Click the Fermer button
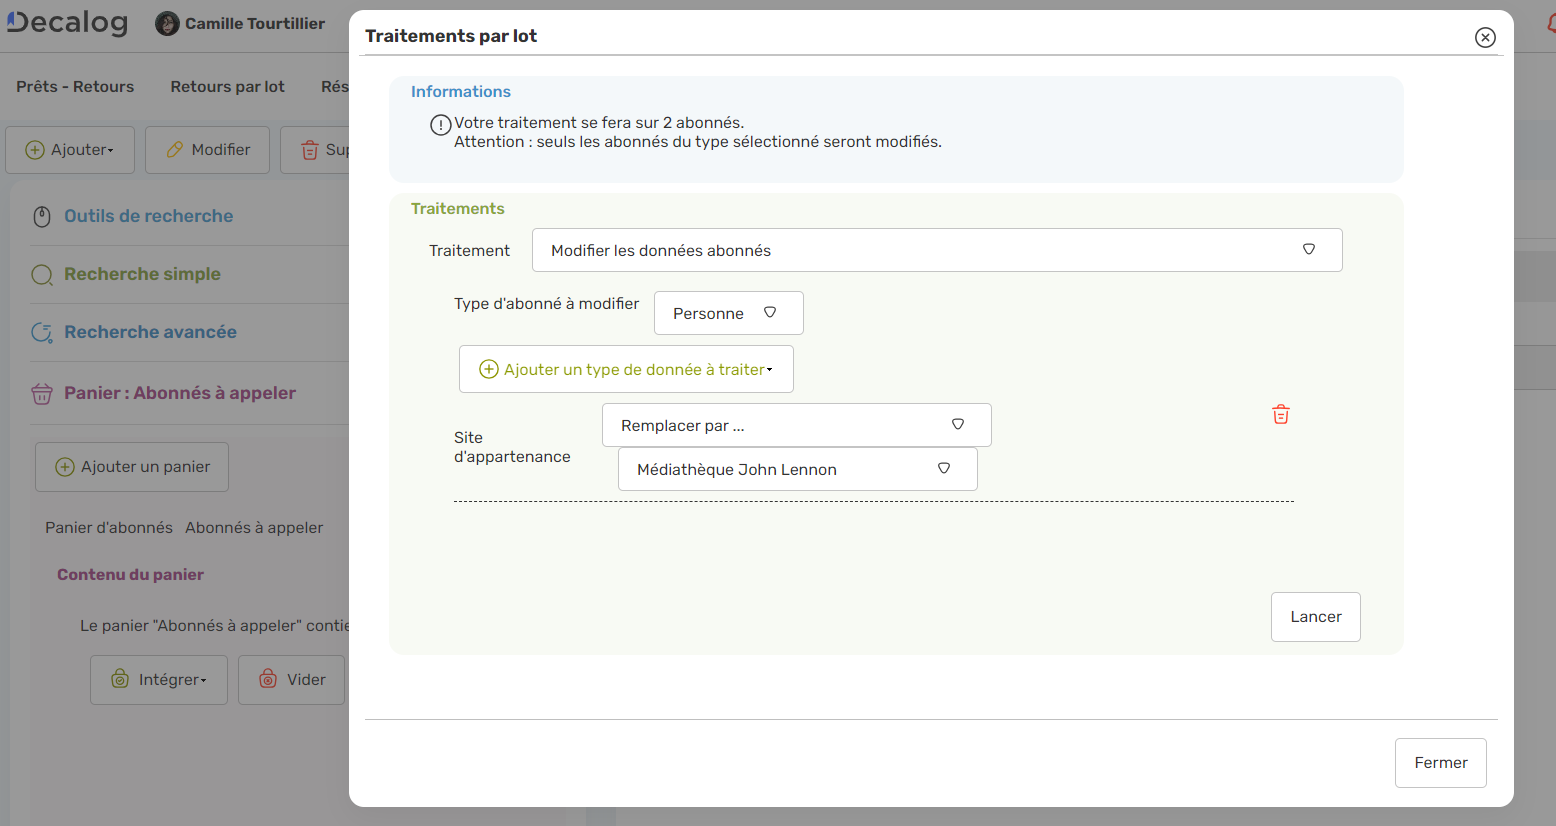The width and height of the screenshot is (1556, 826). tap(1440, 762)
